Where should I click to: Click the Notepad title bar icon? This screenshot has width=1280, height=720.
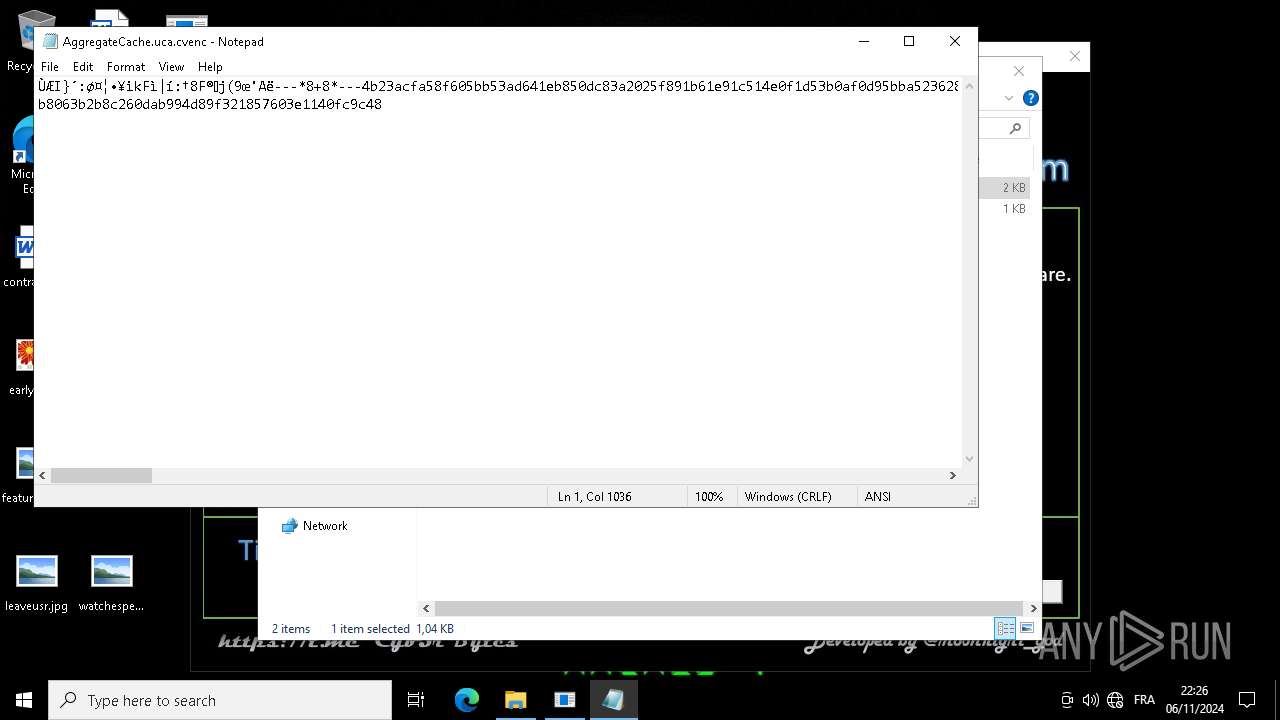tap(50, 41)
